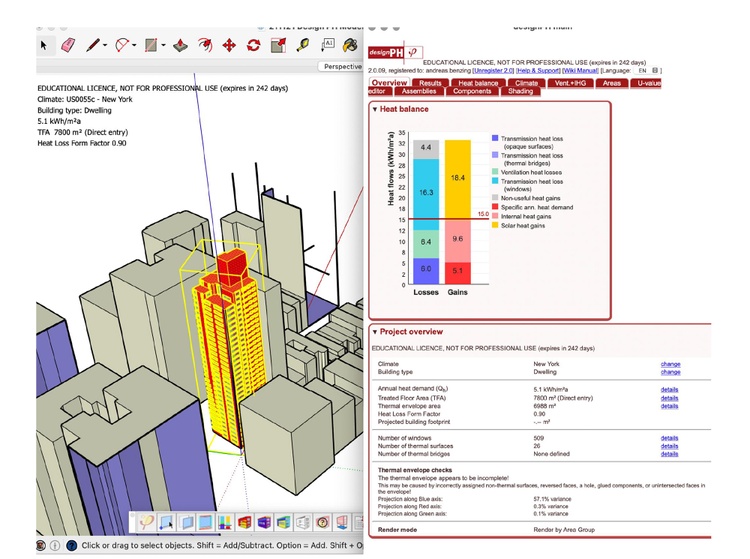Click the pink building footprint icon
The image size is (750, 559).
pos(342,522)
